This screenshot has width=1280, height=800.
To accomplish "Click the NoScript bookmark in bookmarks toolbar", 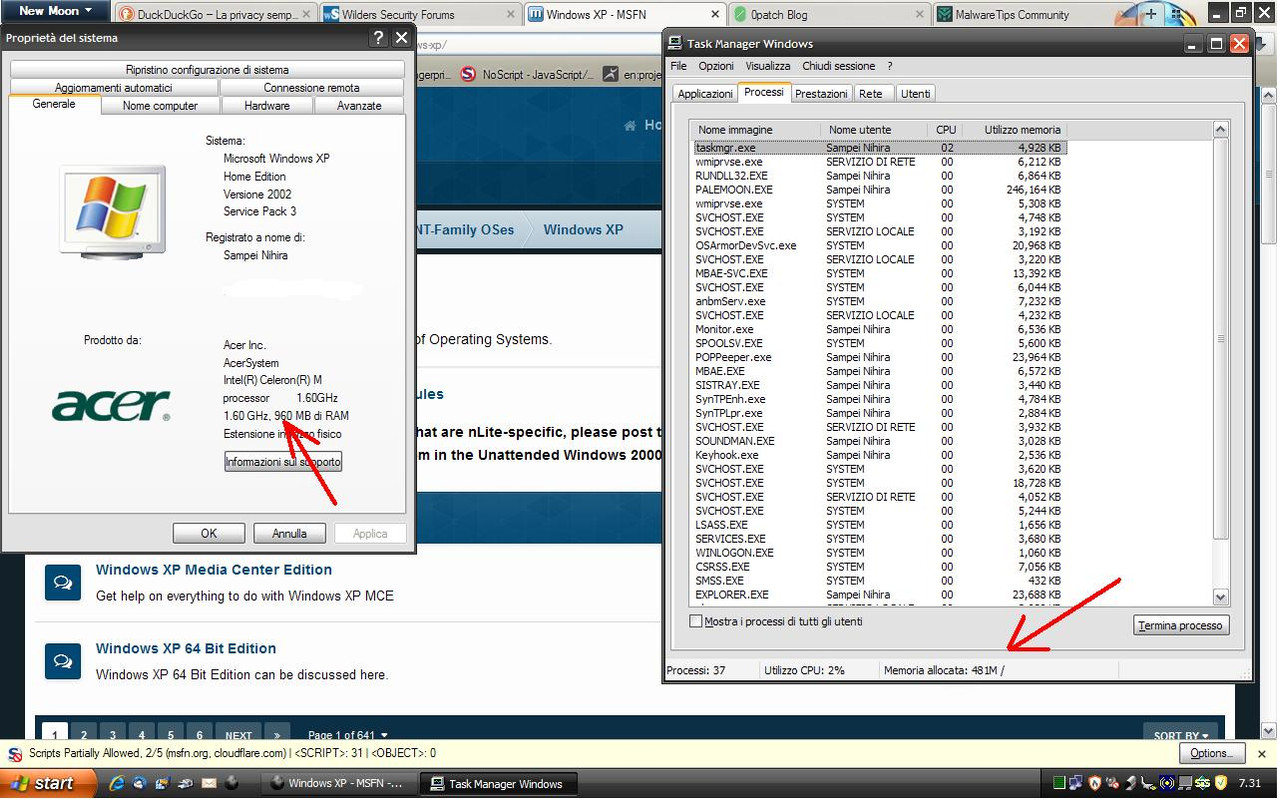I will coord(527,74).
